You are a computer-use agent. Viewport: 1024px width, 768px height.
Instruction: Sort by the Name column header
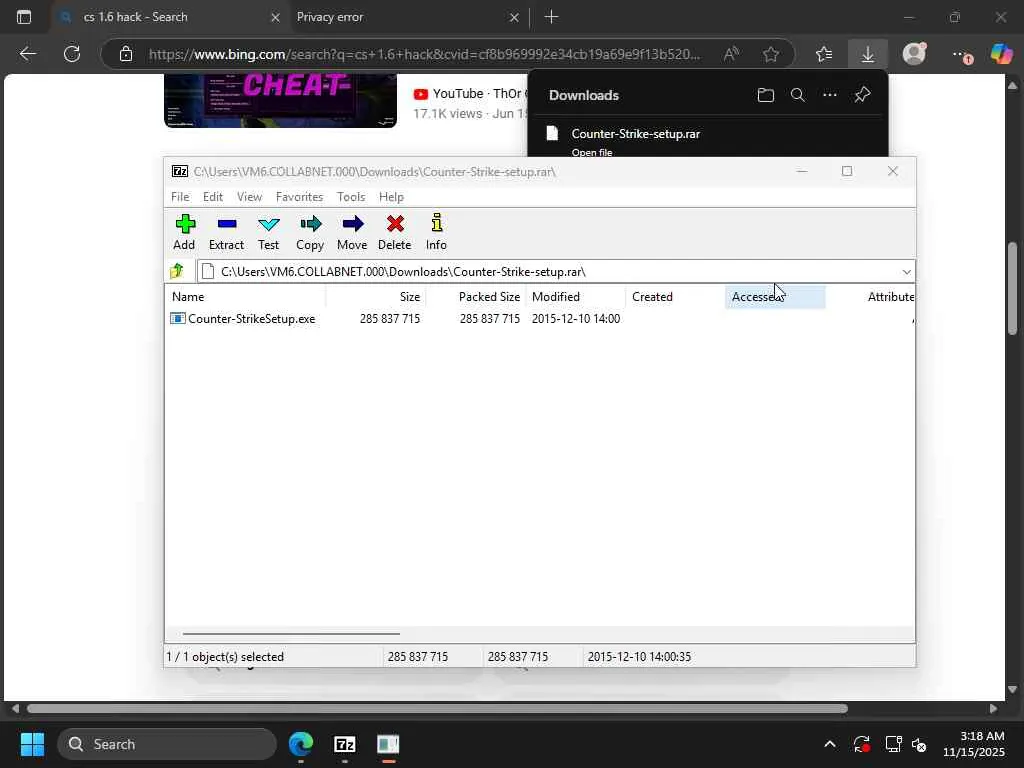[245, 296]
